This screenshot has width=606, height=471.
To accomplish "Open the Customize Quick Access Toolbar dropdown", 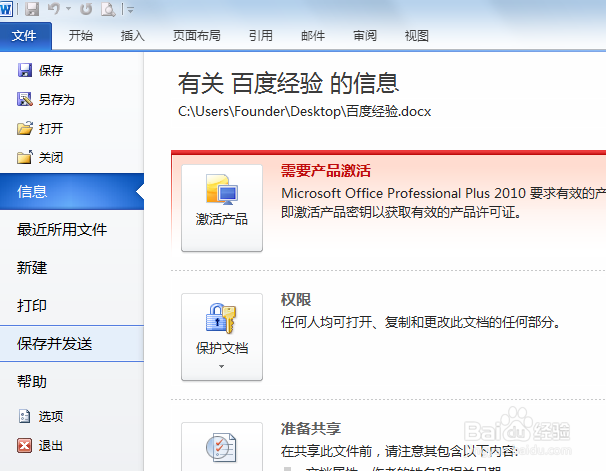I will coord(130,9).
